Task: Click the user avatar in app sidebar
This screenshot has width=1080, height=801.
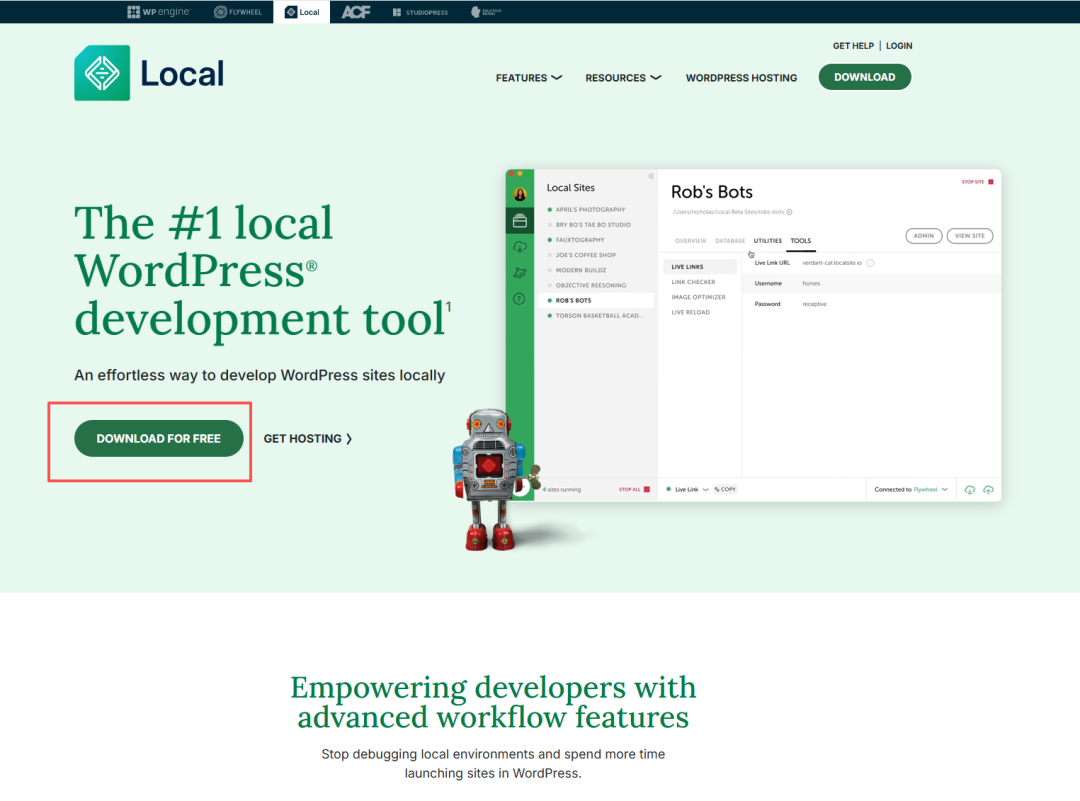Action: tap(520, 194)
